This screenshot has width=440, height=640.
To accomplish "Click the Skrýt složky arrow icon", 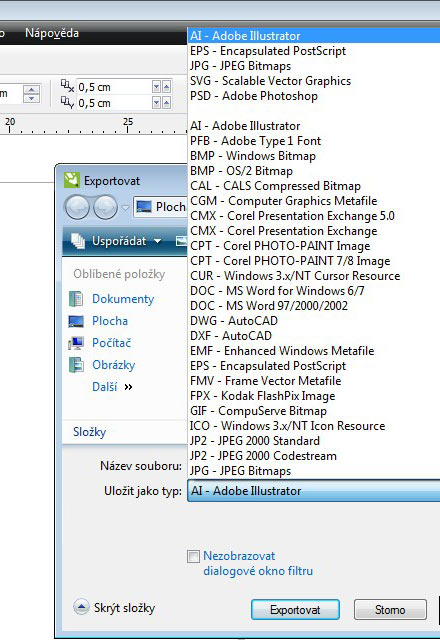I will tap(81, 607).
